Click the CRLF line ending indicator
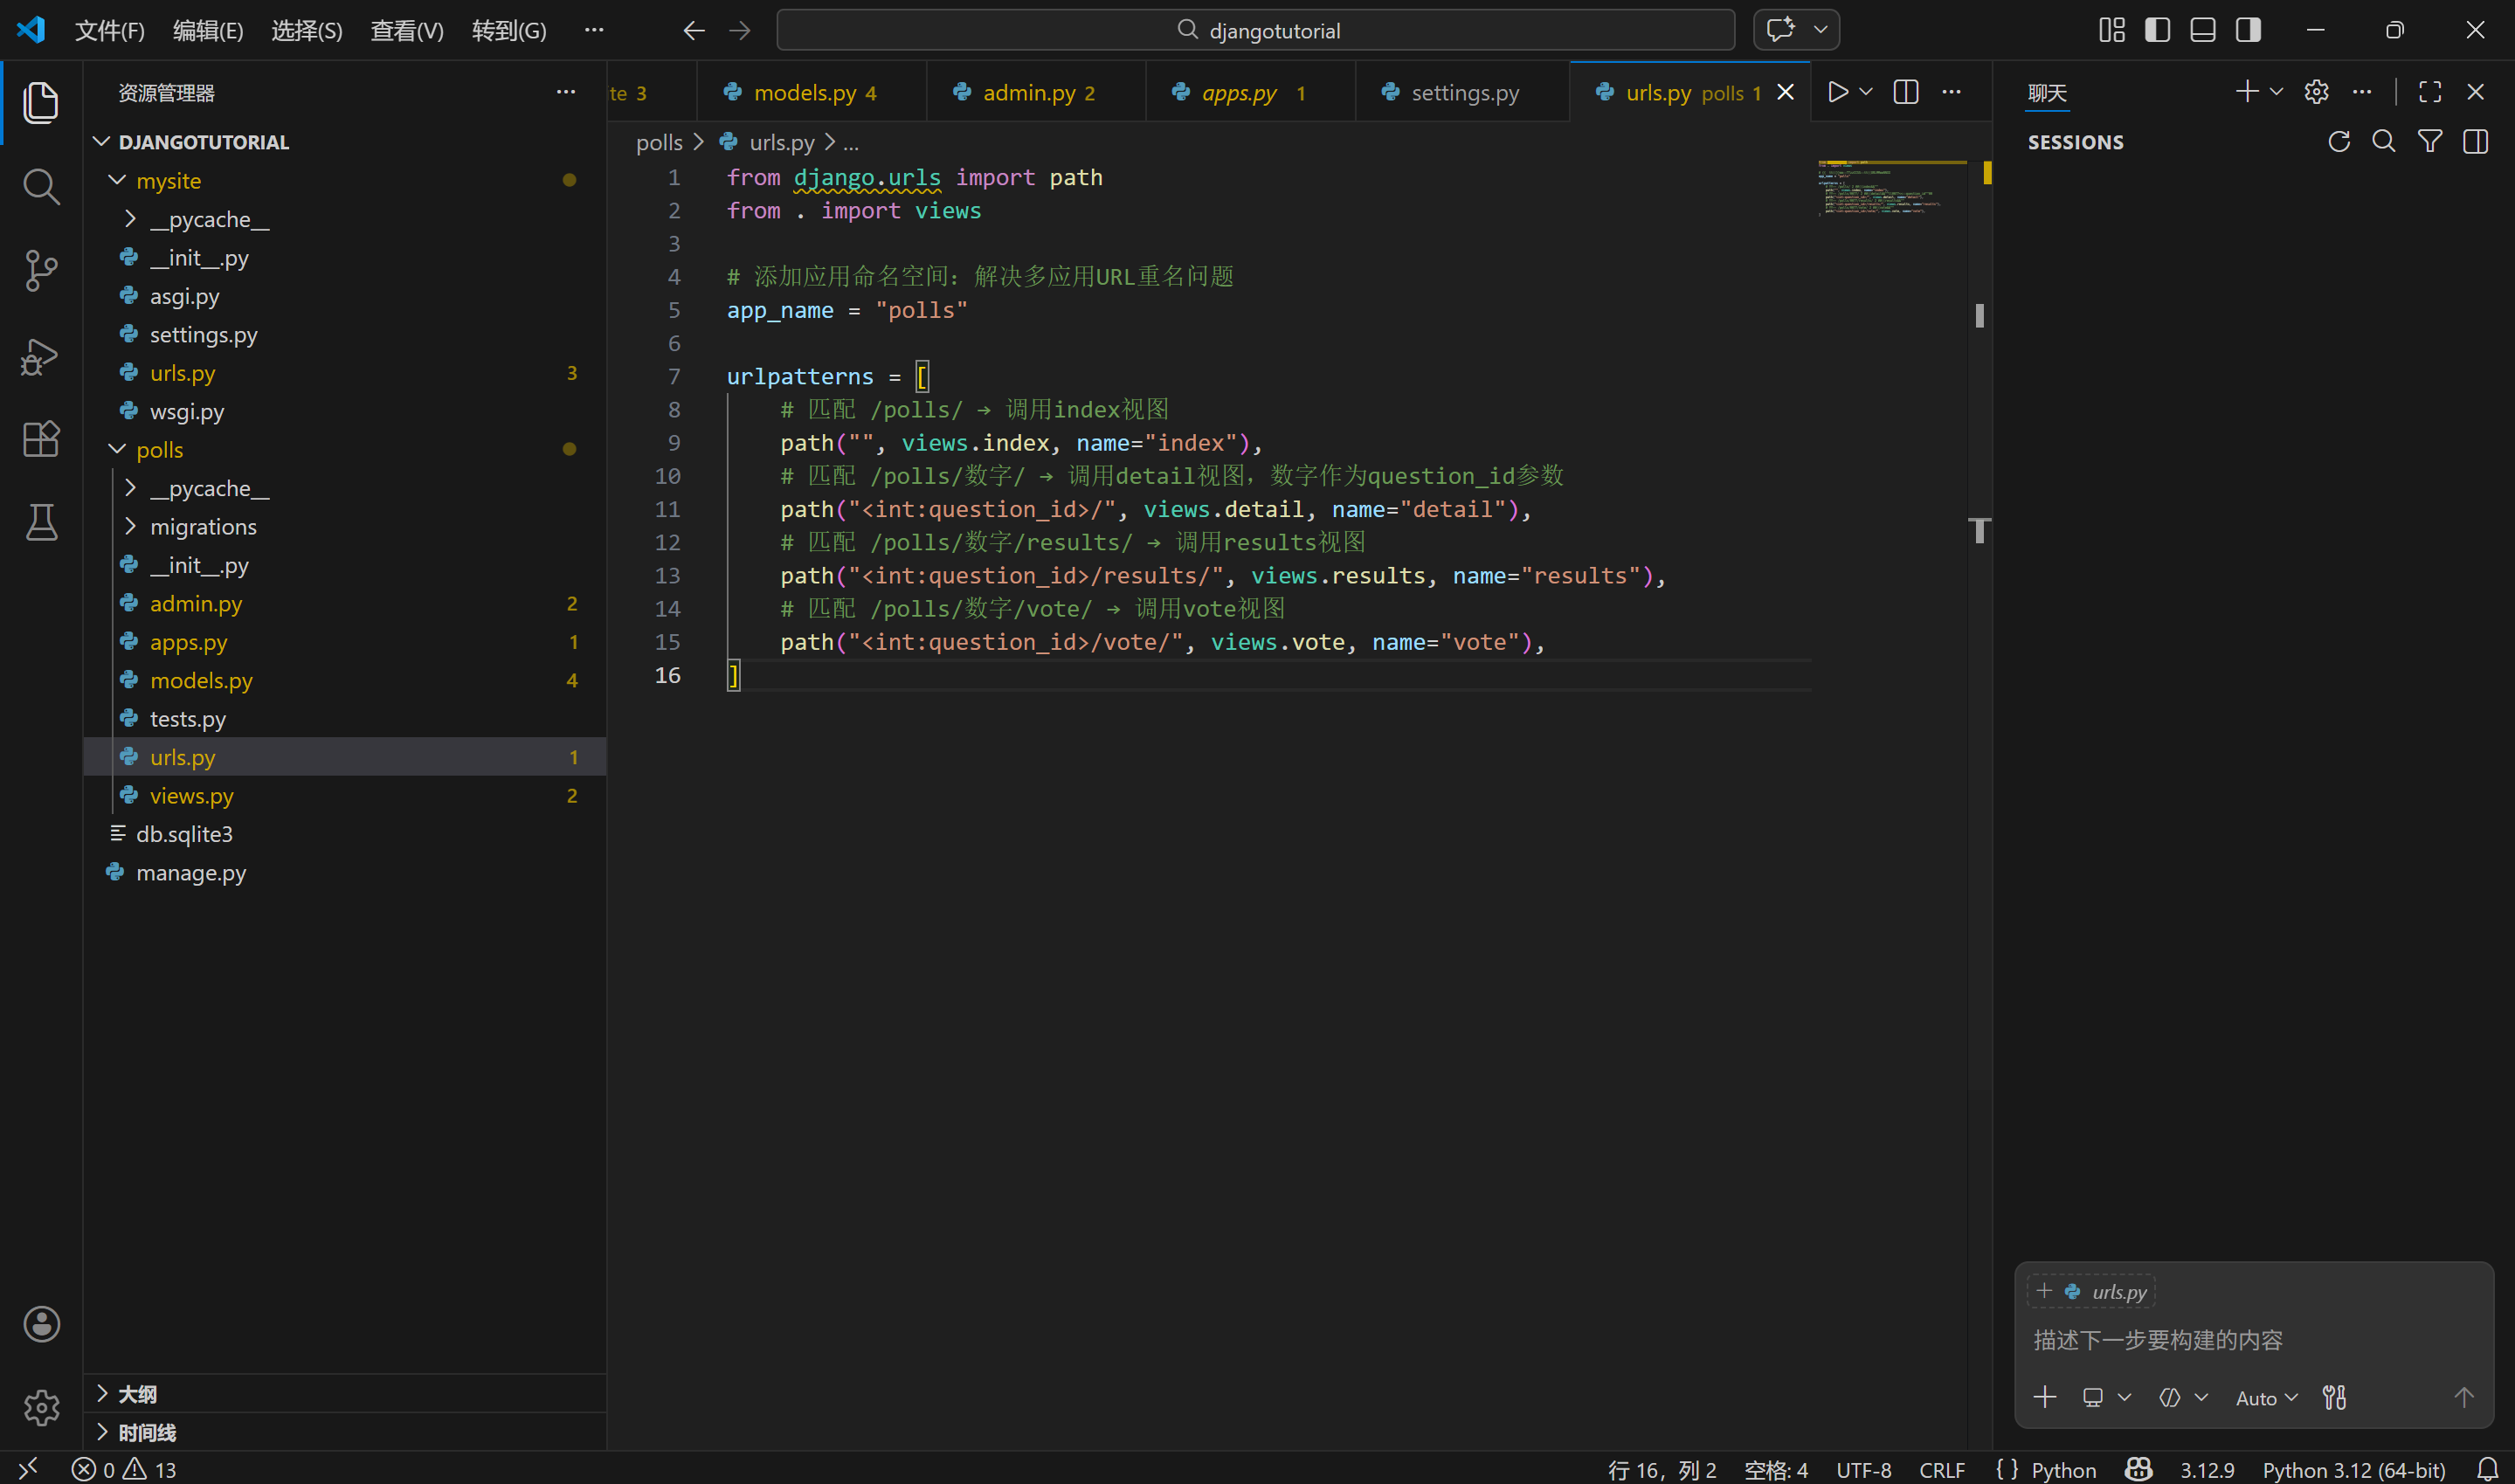Screen dimensions: 2515x1484 (x=1941, y=1469)
